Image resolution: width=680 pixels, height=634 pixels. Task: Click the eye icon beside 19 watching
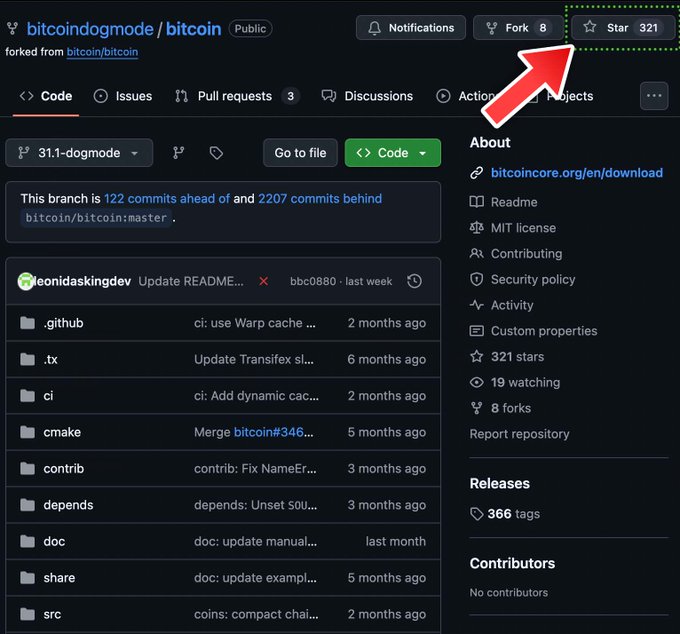(477, 382)
